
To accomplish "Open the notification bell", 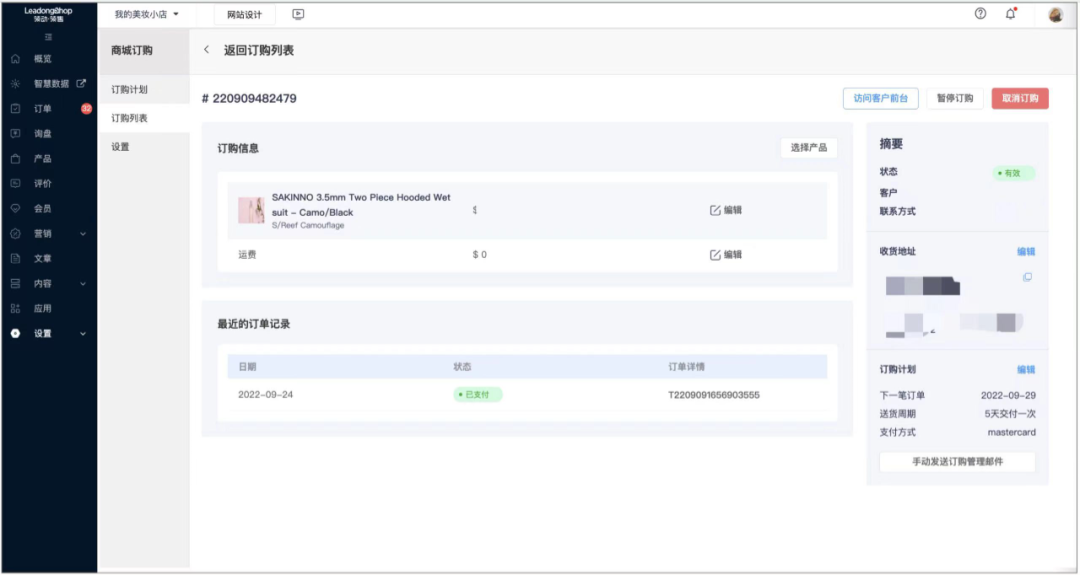I will (1011, 14).
